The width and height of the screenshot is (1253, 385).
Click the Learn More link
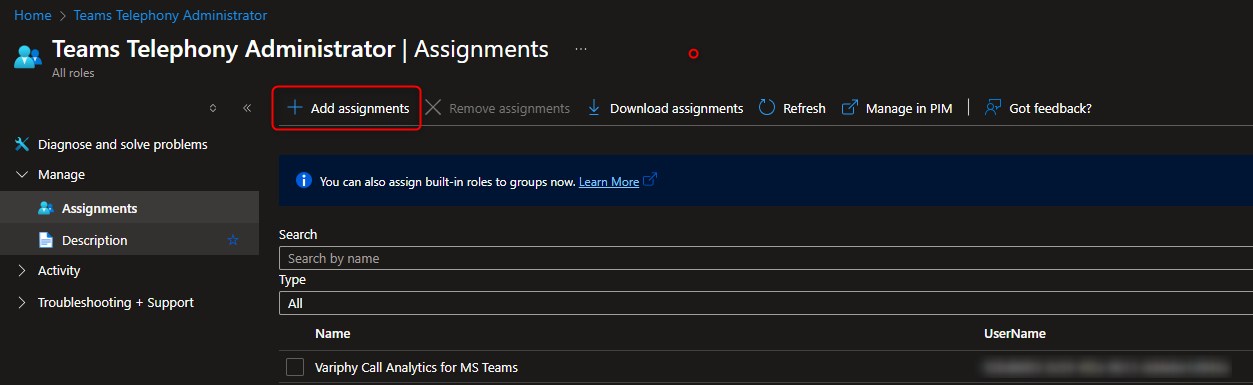tap(608, 182)
